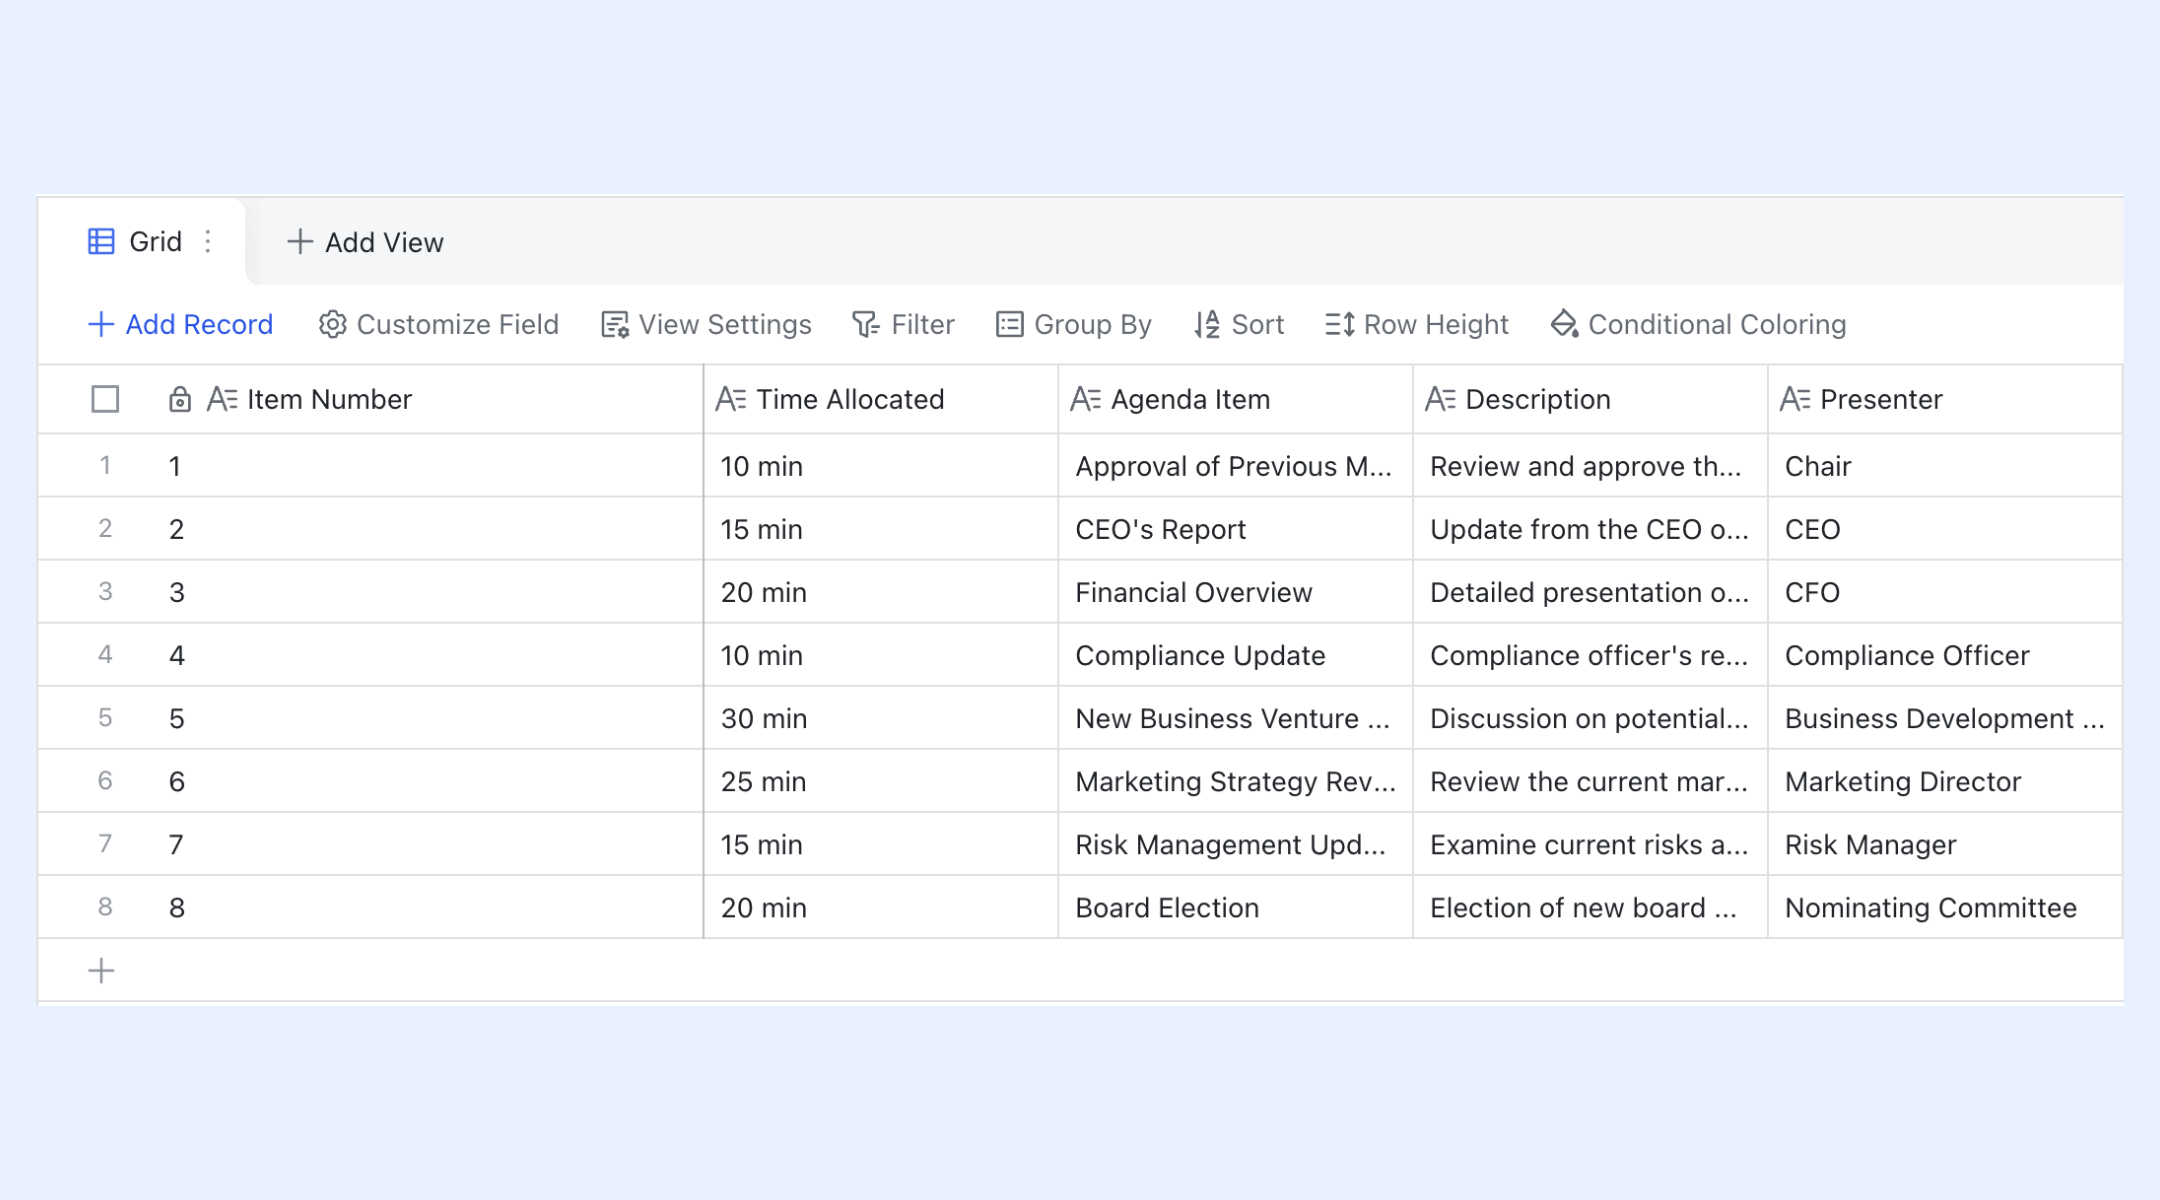Open the Grid view options menu
The width and height of the screenshot is (2160, 1200).
pos(208,242)
